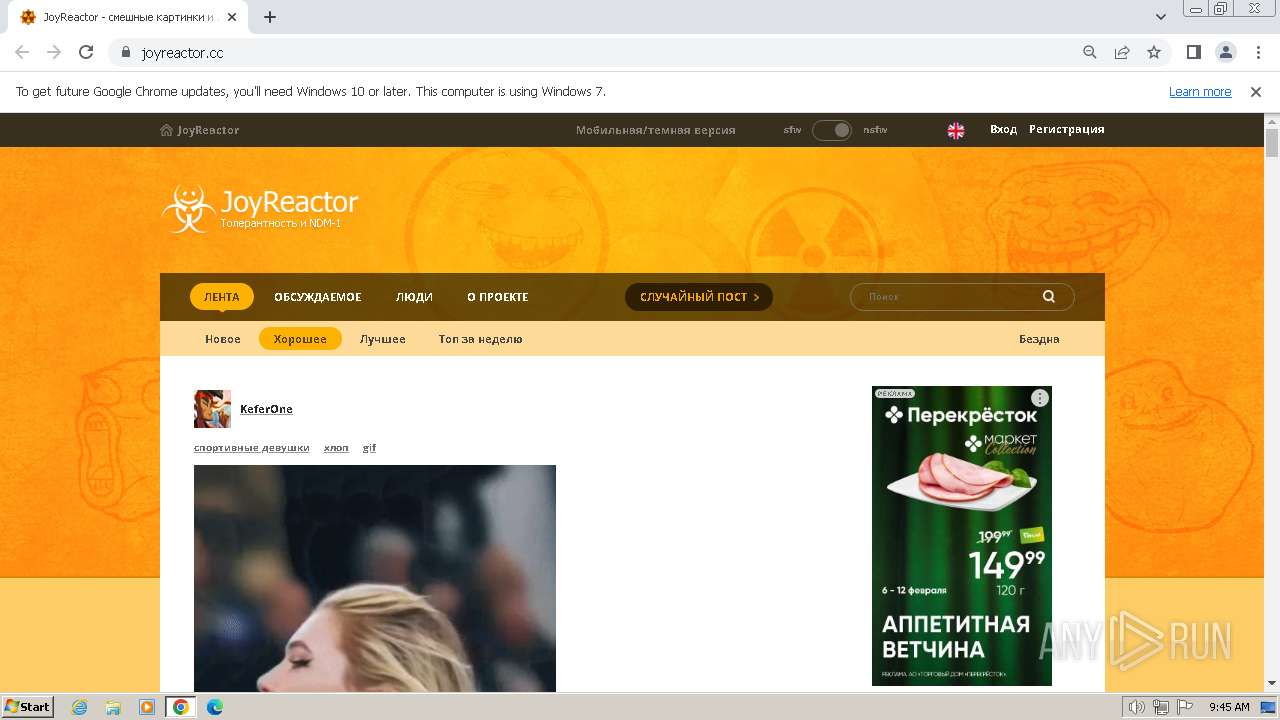
Task: Select the Хорошее subtab
Action: (300, 339)
